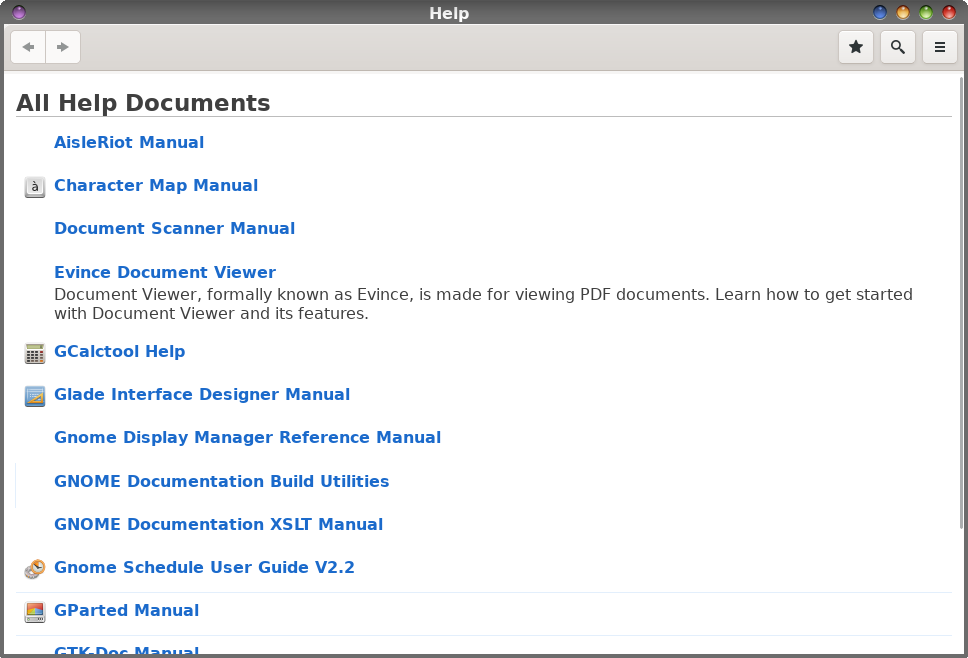
Task: Minimize the Help window with the orange button
Action: (903, 12)
